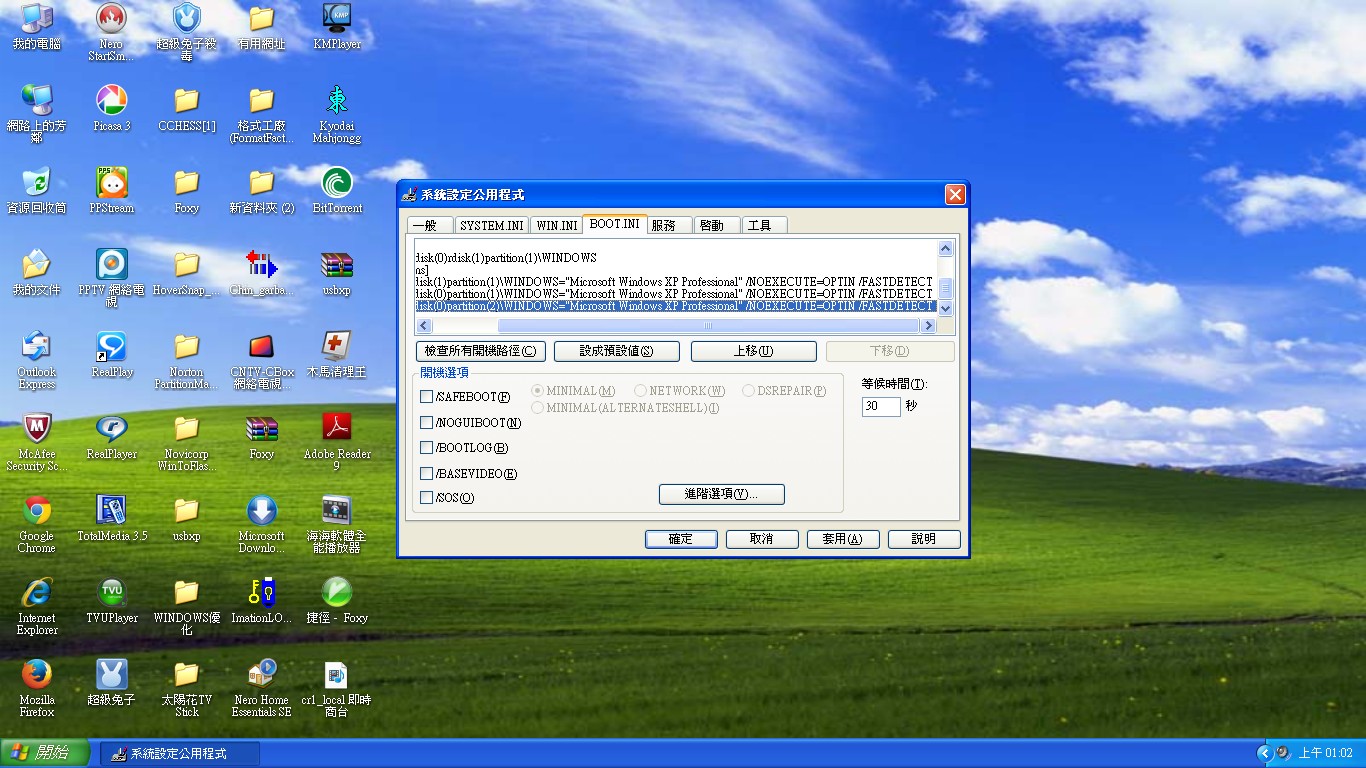The height and width of the screenshot is (768, 1366).
Task: Confirm with the 確定 button
Action: coord(681,539)
